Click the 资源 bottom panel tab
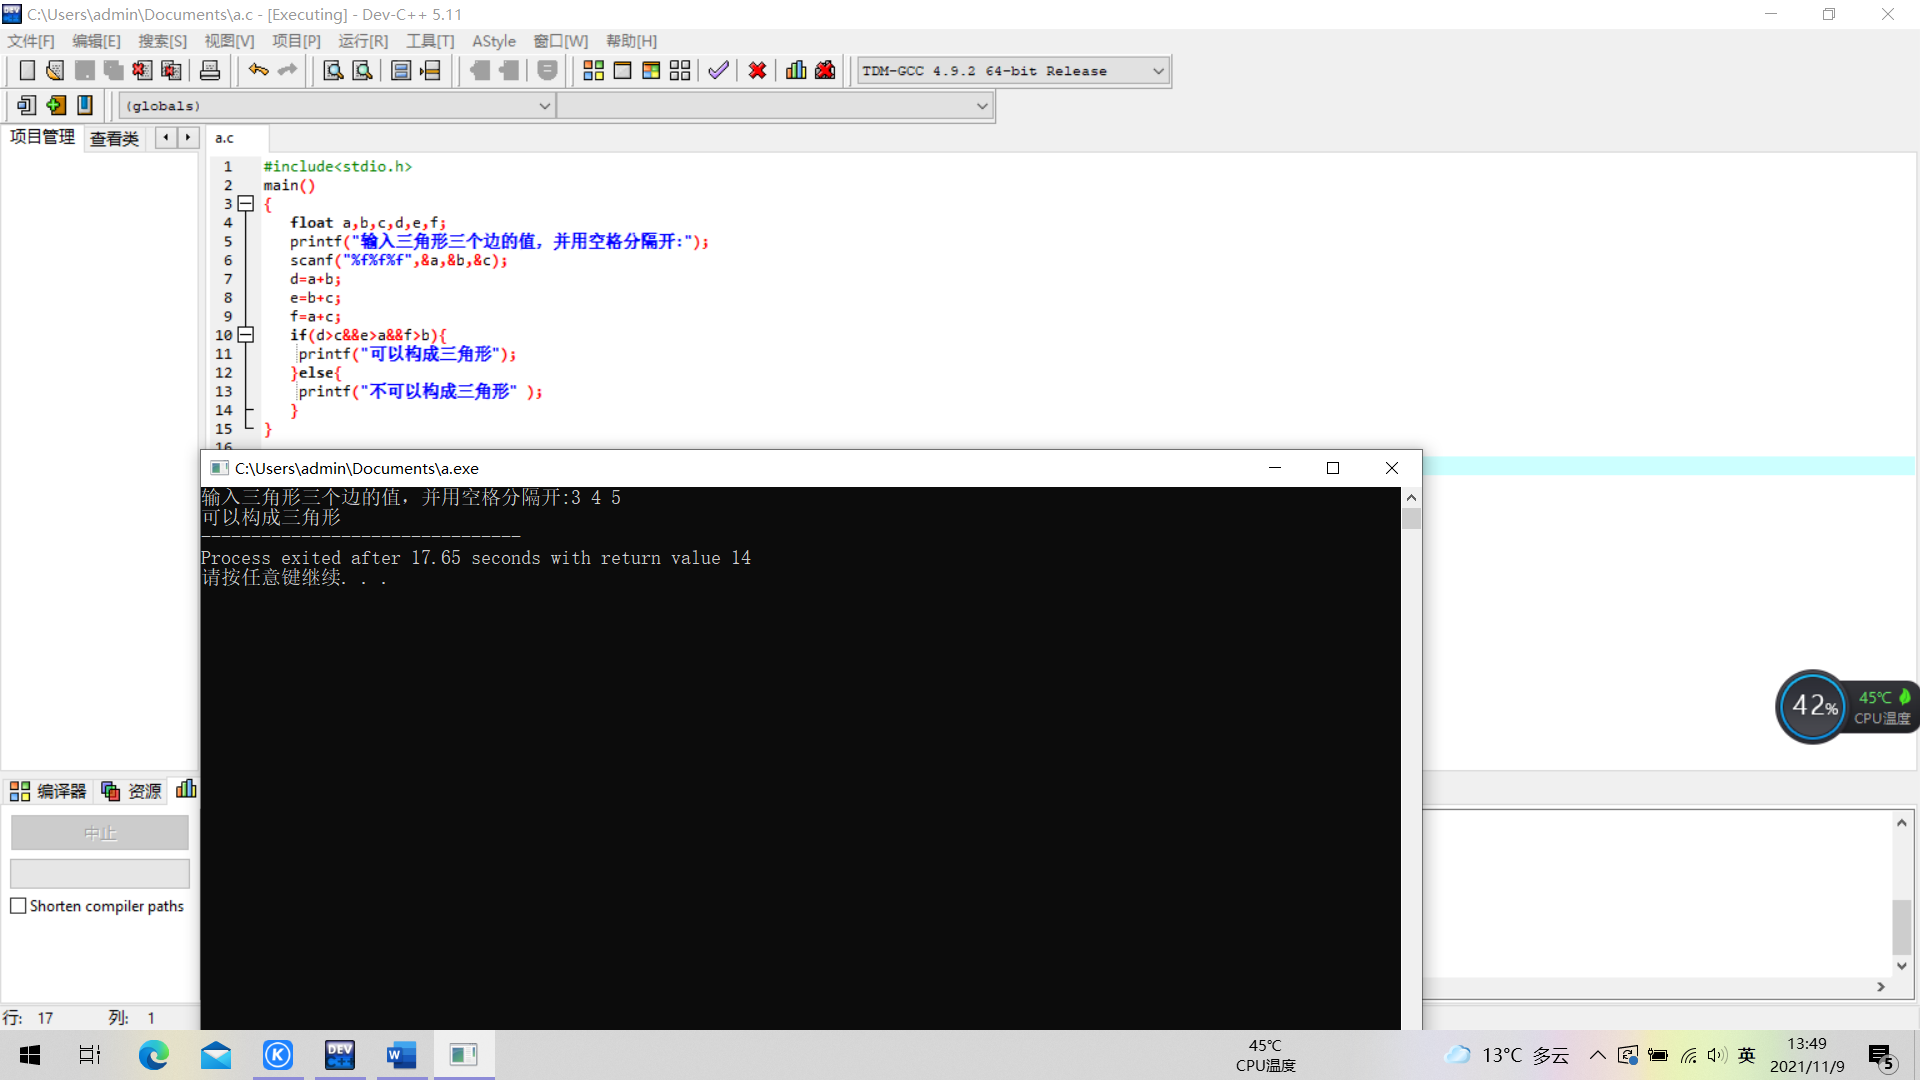 tap(132, 791)
